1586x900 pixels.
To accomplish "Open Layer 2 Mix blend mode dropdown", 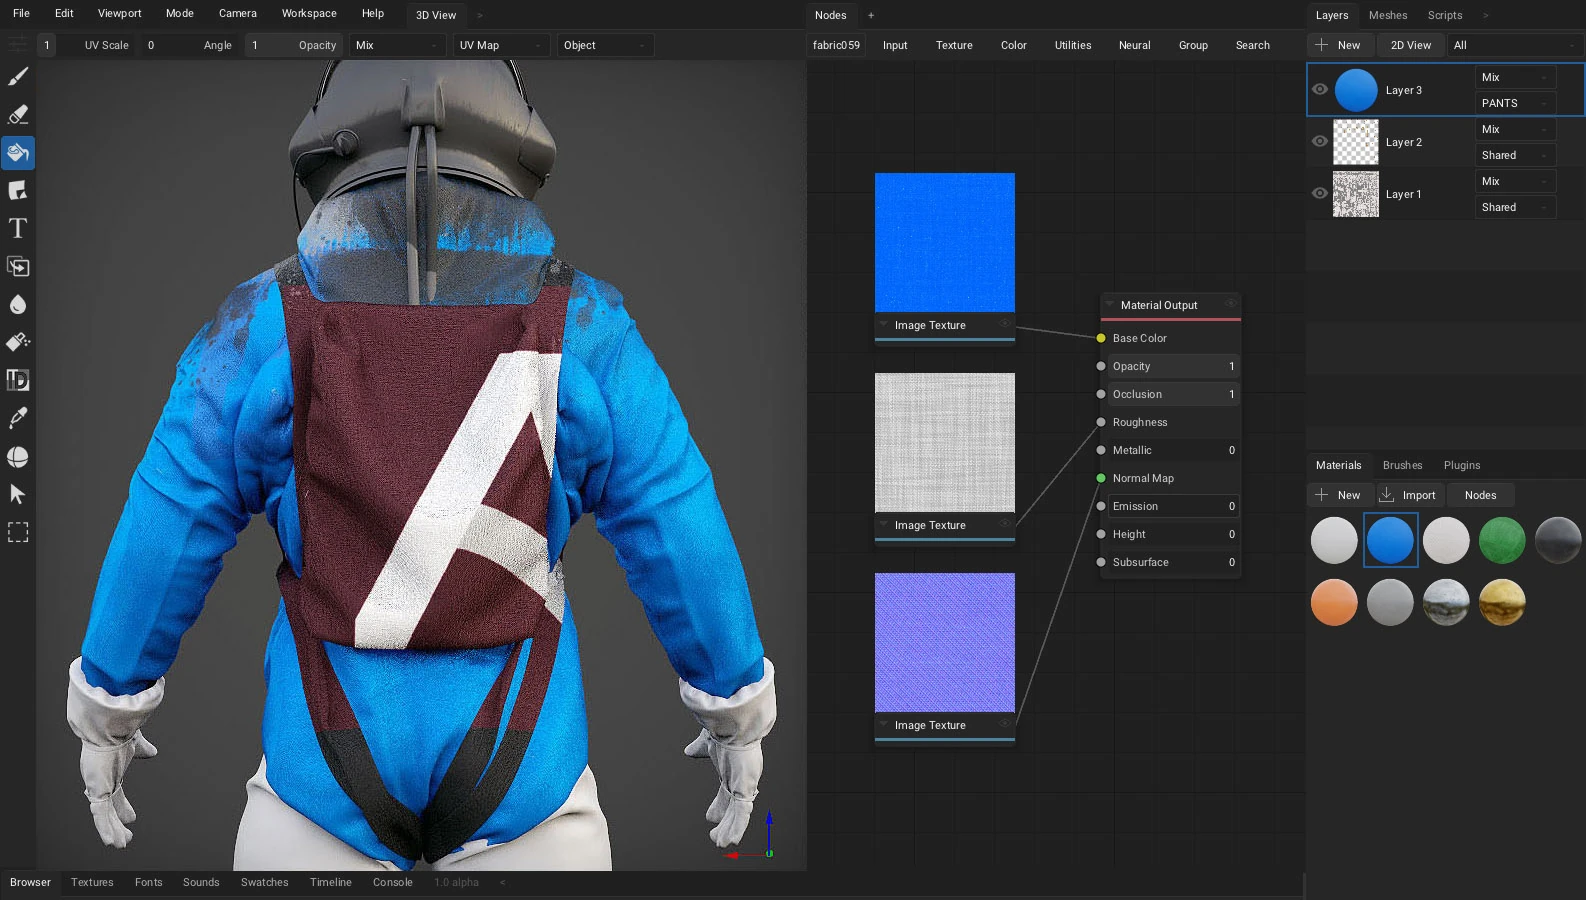I will pos(1516,129).
